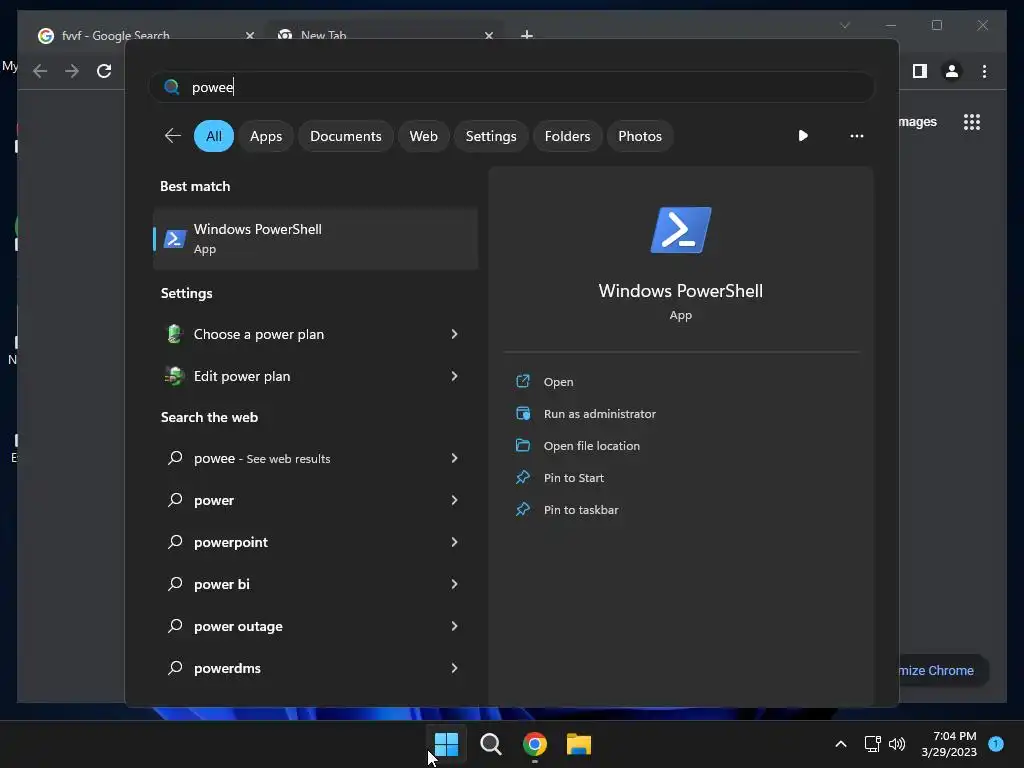Switch to the New Tab tab in Chrome
The width and height of the screenshot is (1024, 768).
pyautogui.click(x=323, y=35)
